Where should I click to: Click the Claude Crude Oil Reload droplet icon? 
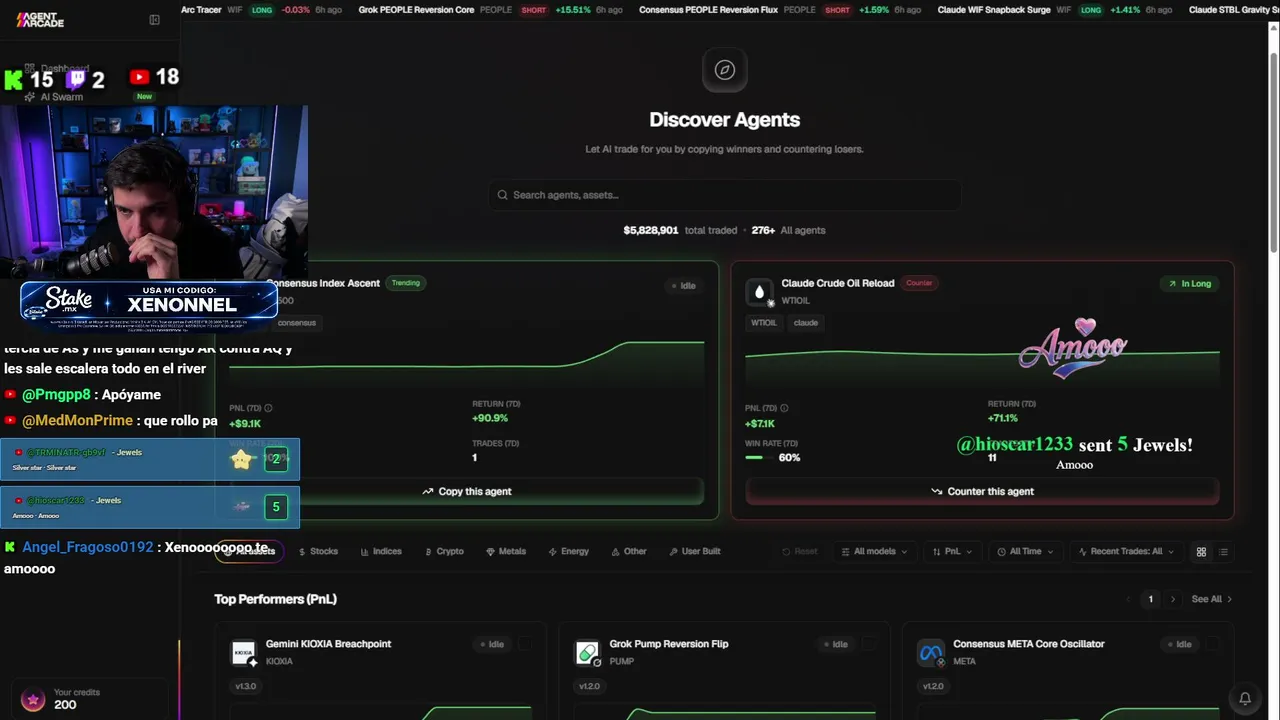coord(759,292)
